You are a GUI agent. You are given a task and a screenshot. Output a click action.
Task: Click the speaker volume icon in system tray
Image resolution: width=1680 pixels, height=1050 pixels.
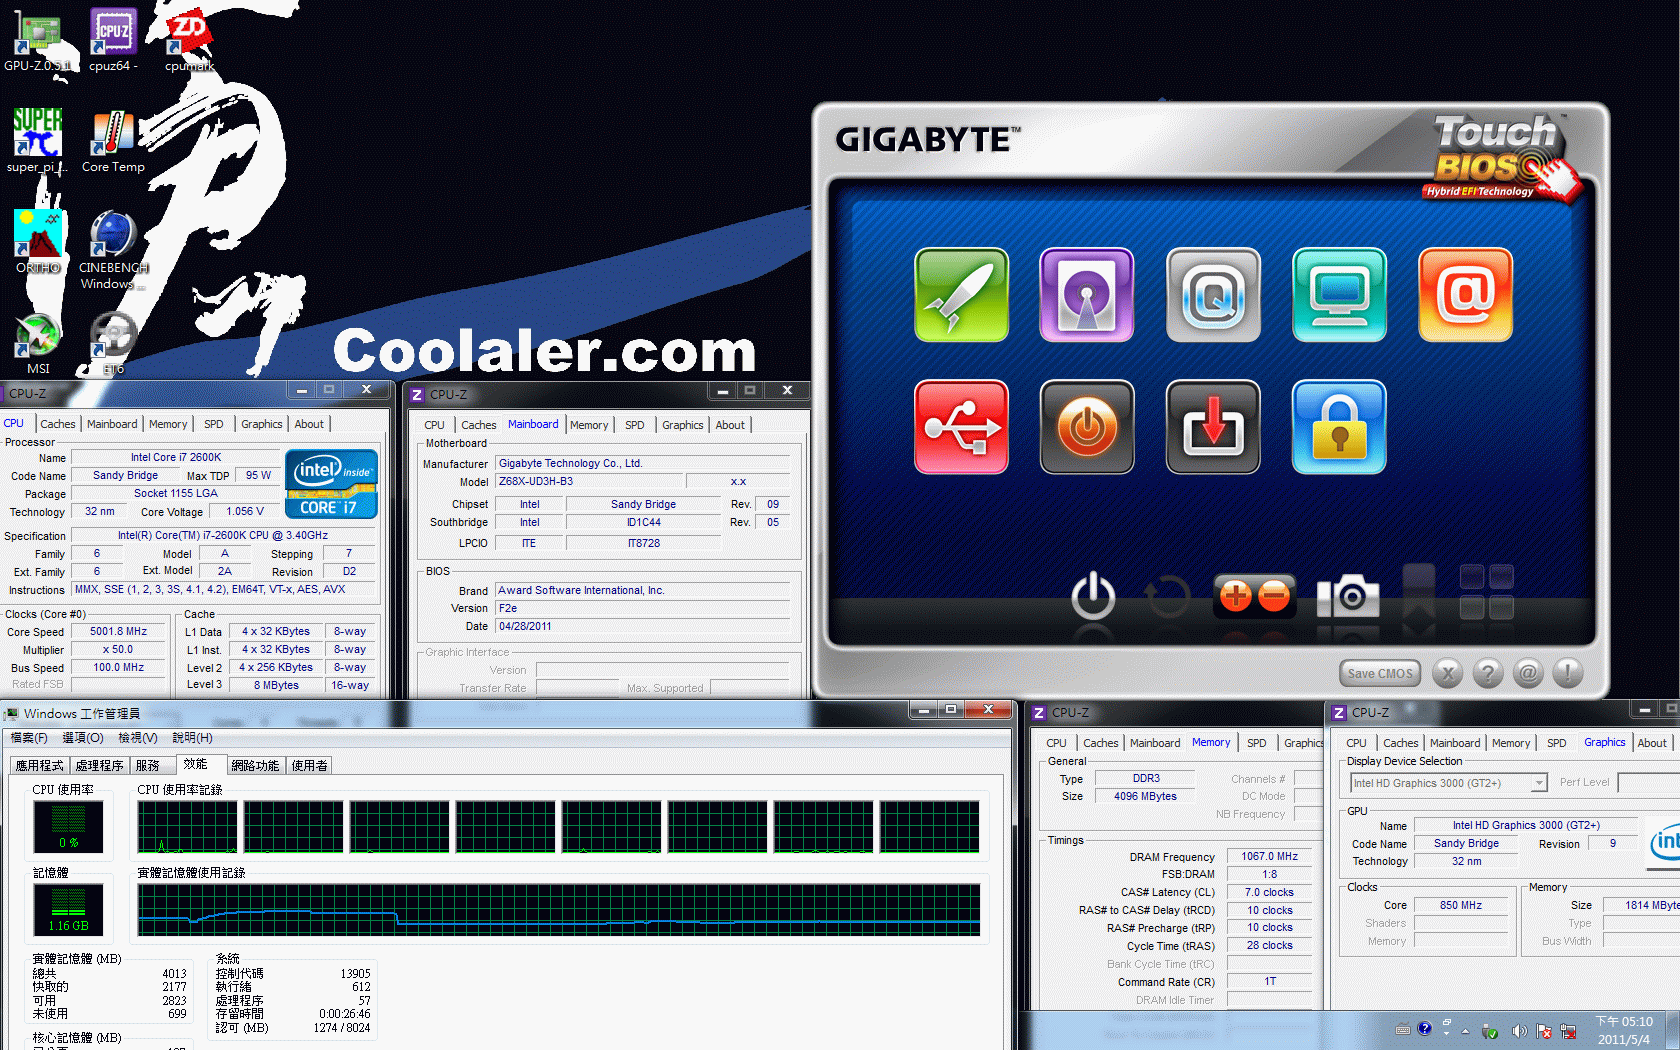[1519, 1031]
